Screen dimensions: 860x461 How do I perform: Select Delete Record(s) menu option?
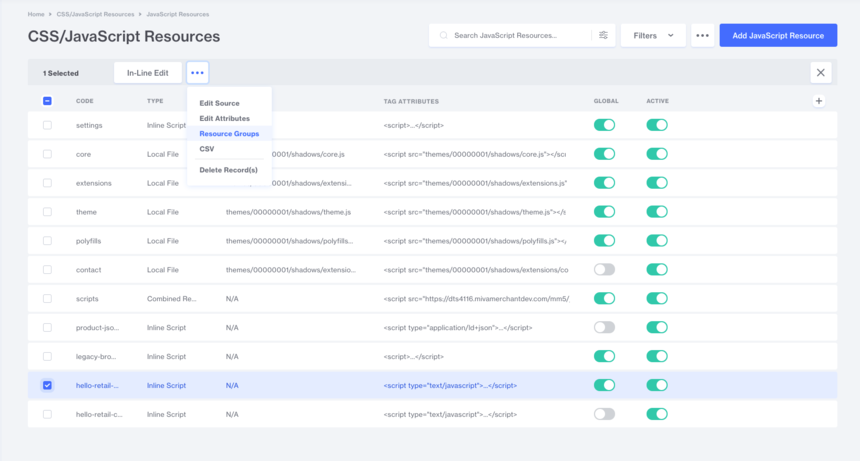(228, 170)
